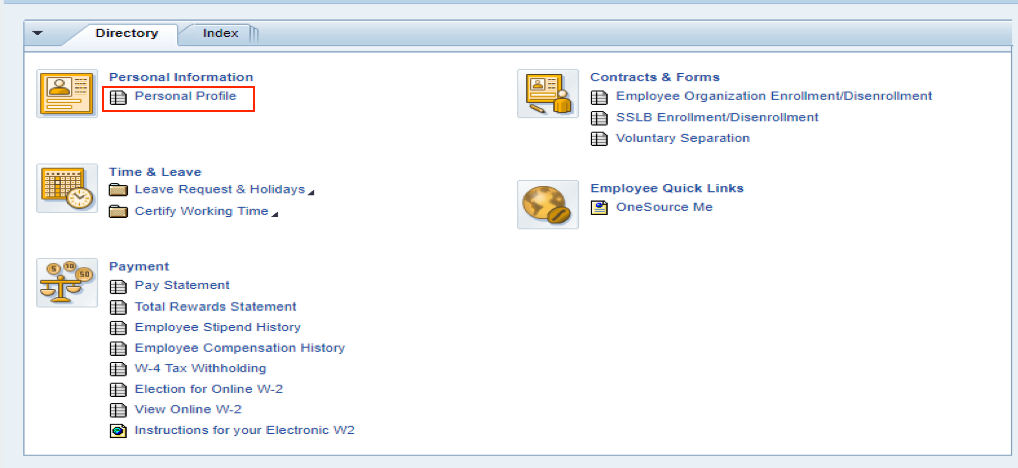The height and width of the screenshot is (468, 1018).
Task: Click the folder icon beside Leave Request & Holidays
Action: [x=118, y=190]
